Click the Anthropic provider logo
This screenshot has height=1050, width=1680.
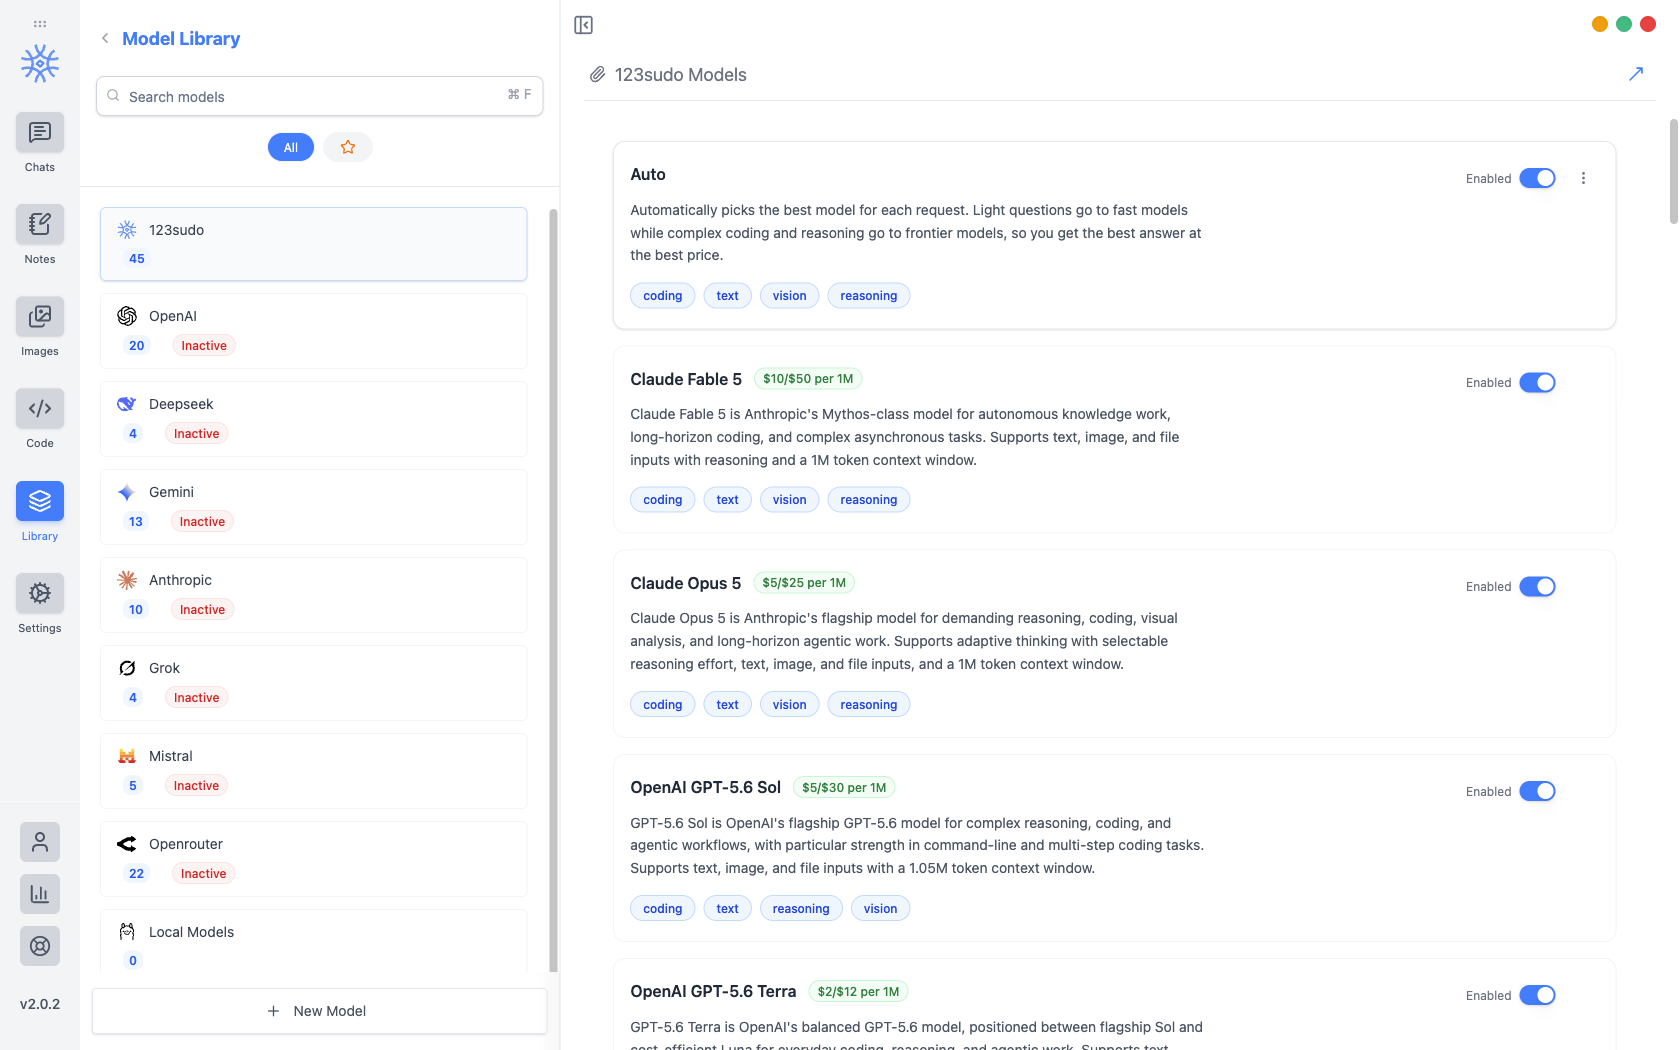point(127,580)
